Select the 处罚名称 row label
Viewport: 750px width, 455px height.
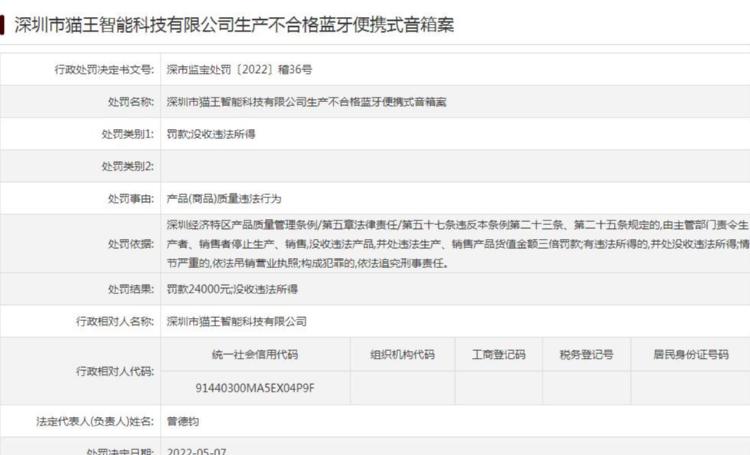tap(131, 102)
